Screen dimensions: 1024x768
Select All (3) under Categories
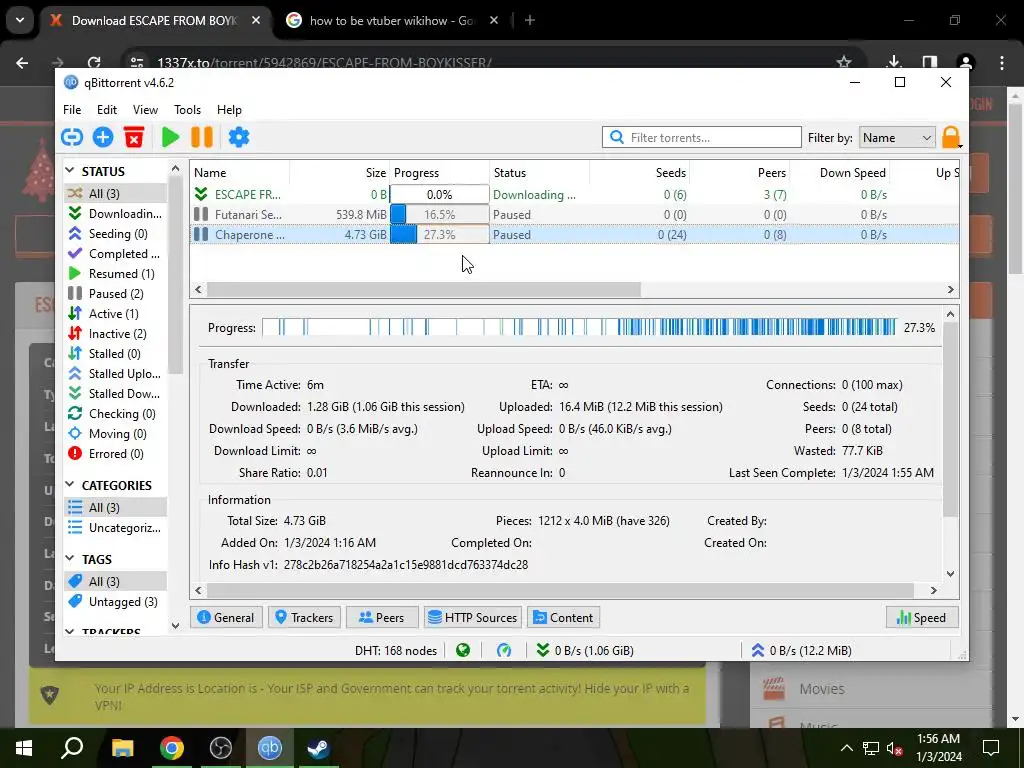[116, 507]
